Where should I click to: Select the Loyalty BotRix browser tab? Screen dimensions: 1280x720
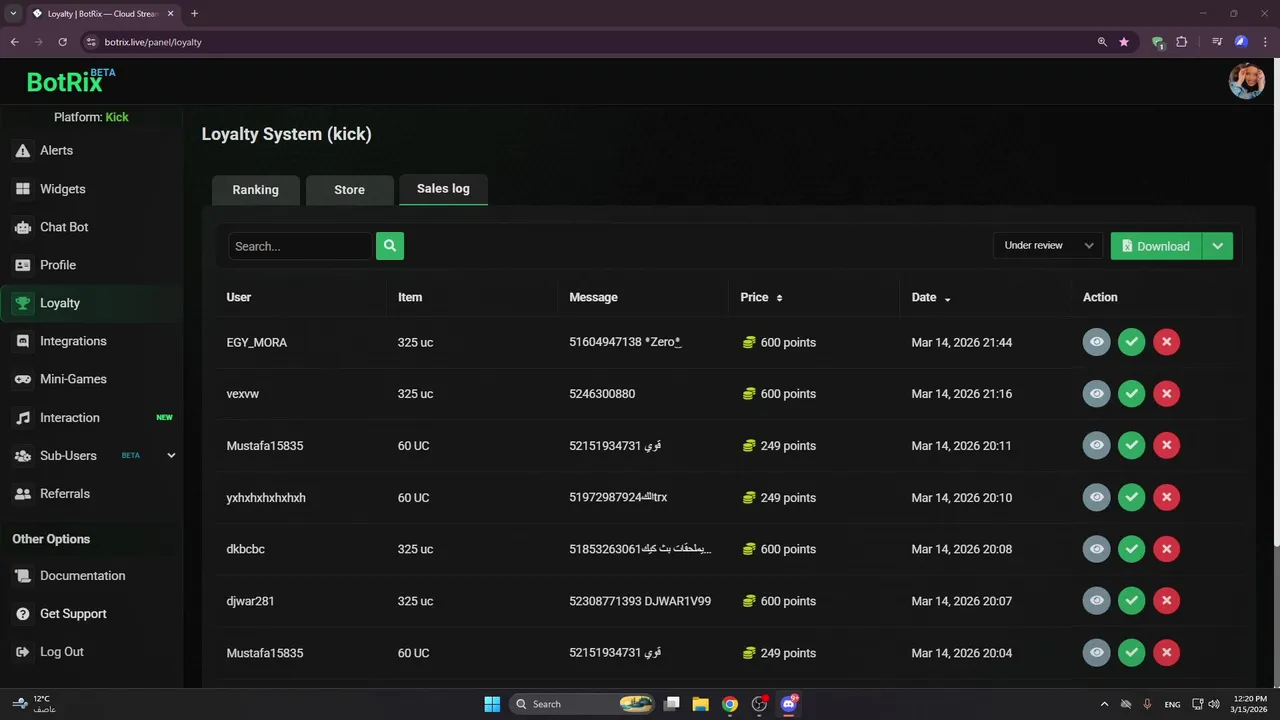[102, 14]
